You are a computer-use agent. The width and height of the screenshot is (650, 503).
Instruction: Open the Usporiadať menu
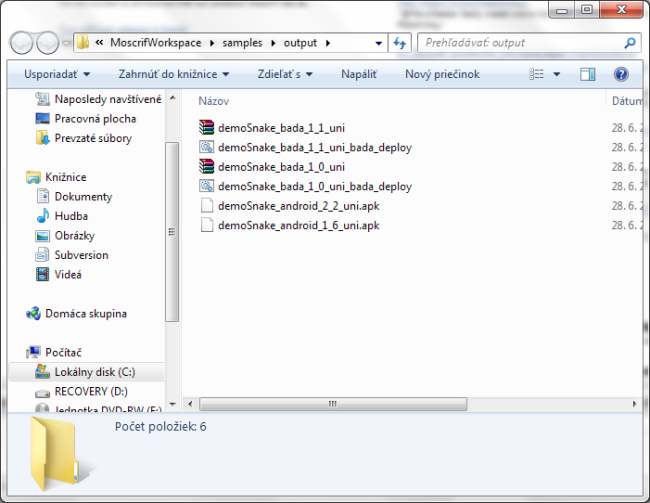(x=57, y=74)
